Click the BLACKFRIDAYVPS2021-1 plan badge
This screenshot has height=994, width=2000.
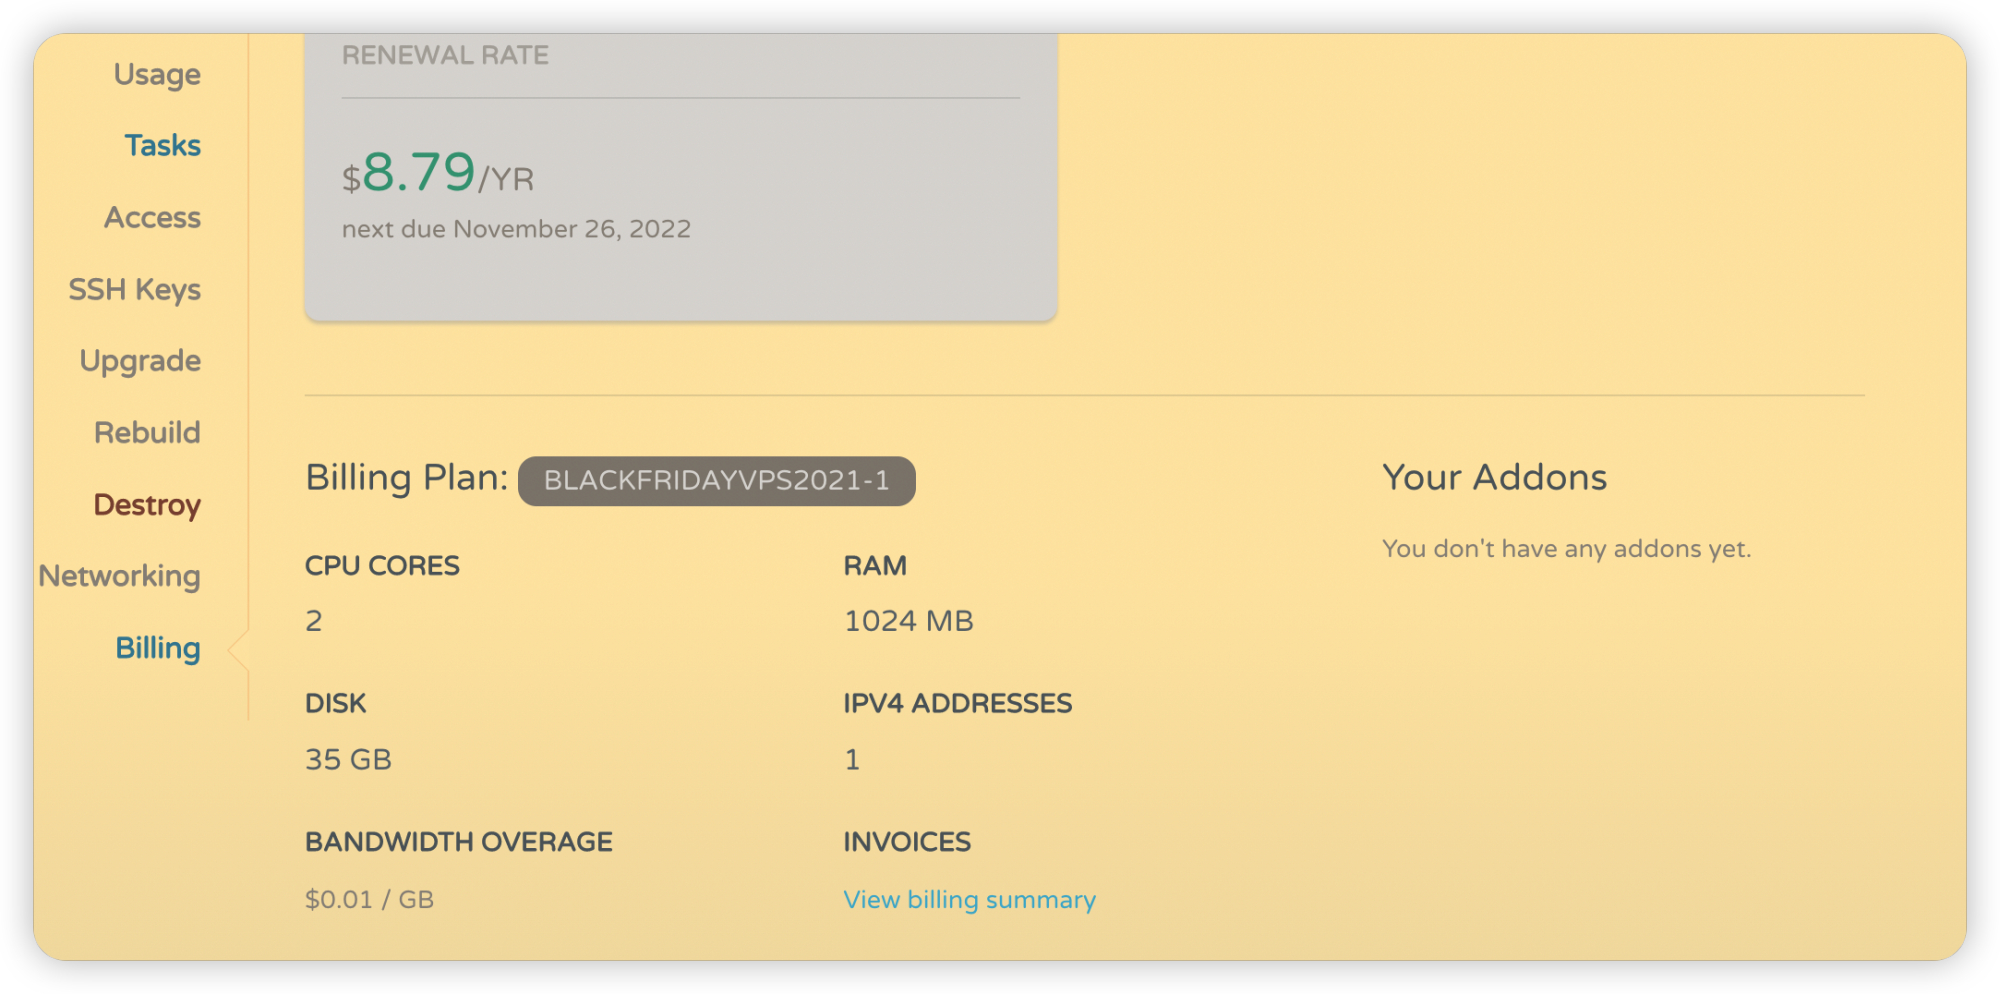click(x=716, y=481)
